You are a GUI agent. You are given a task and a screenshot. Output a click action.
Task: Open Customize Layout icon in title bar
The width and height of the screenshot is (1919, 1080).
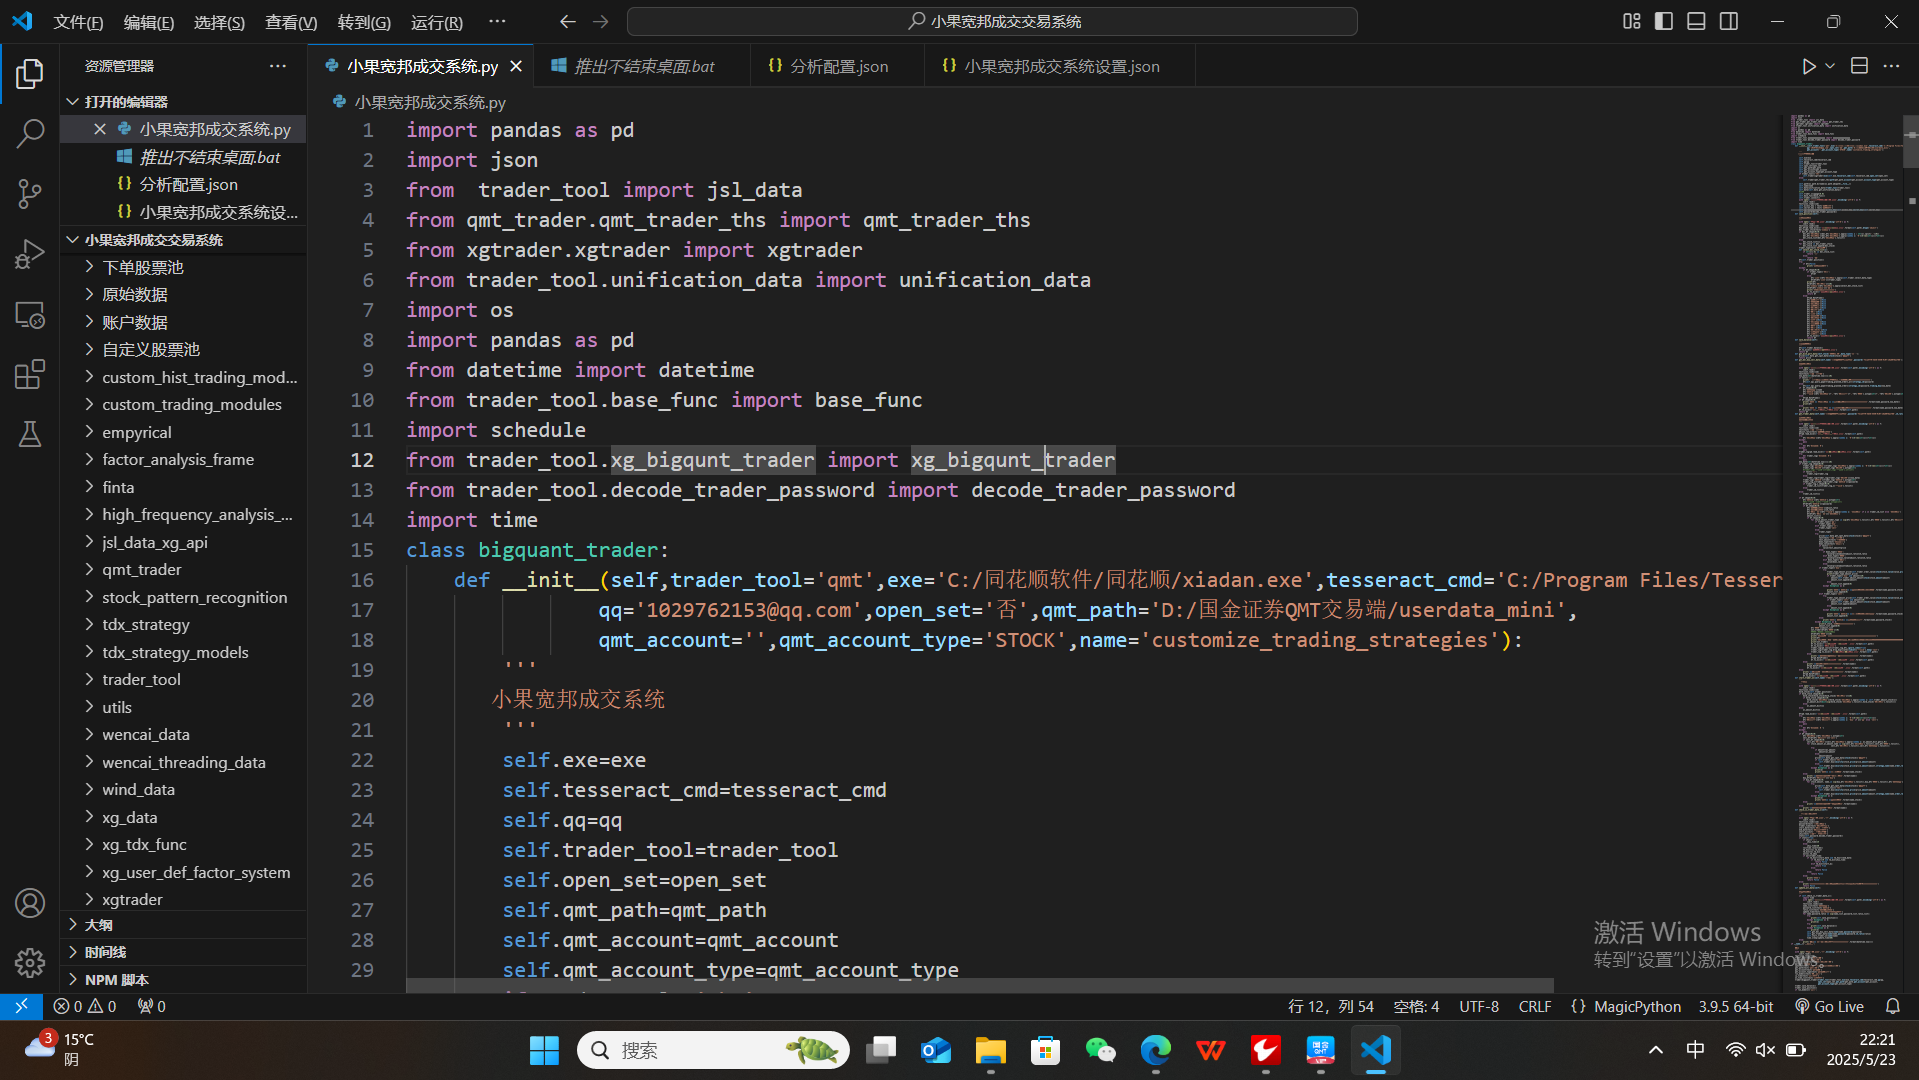tap(1631, 21)
